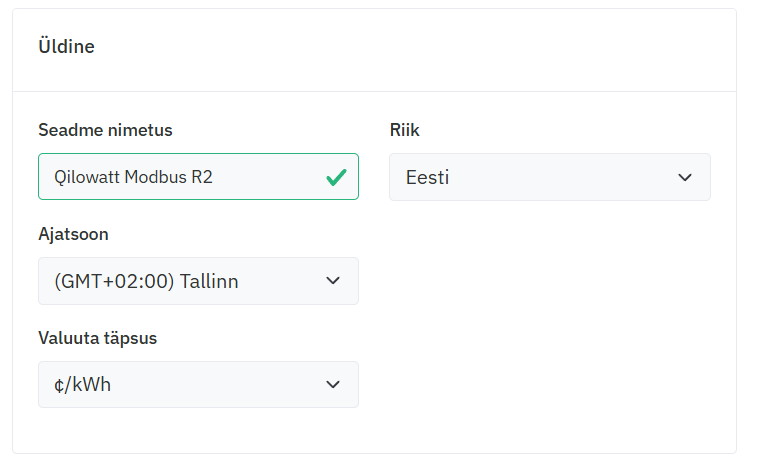The width and height of the screenshot is (766, 466).
Task: Click the 'Ajatsoon' field label
Action: tap(73, 234)
